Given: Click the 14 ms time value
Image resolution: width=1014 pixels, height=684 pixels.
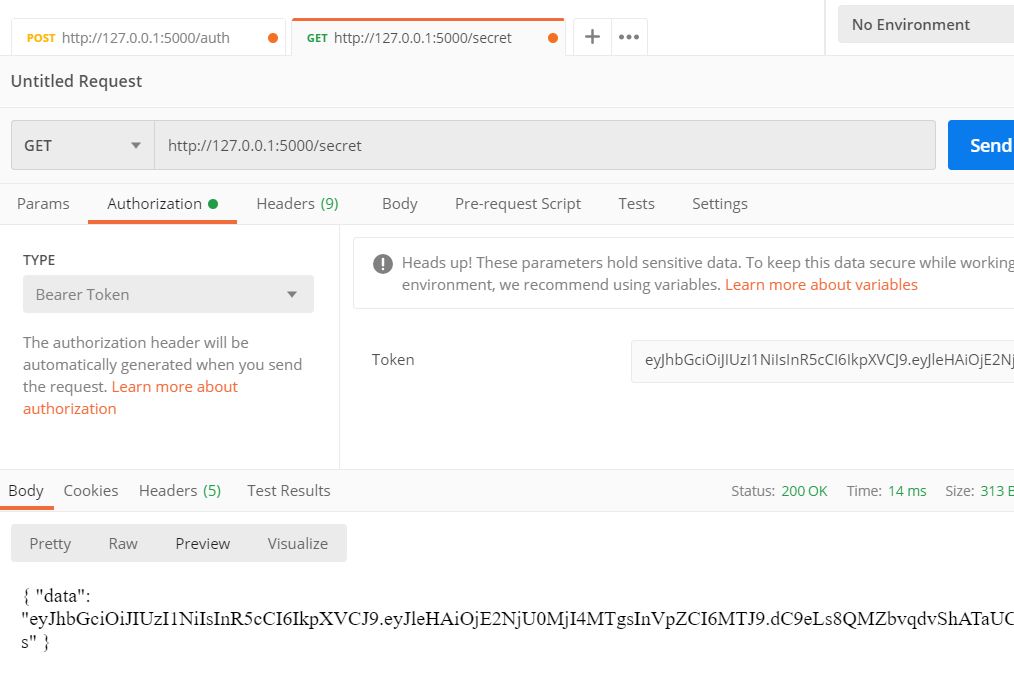Looking at the screenshot, I should click(907, 491).
